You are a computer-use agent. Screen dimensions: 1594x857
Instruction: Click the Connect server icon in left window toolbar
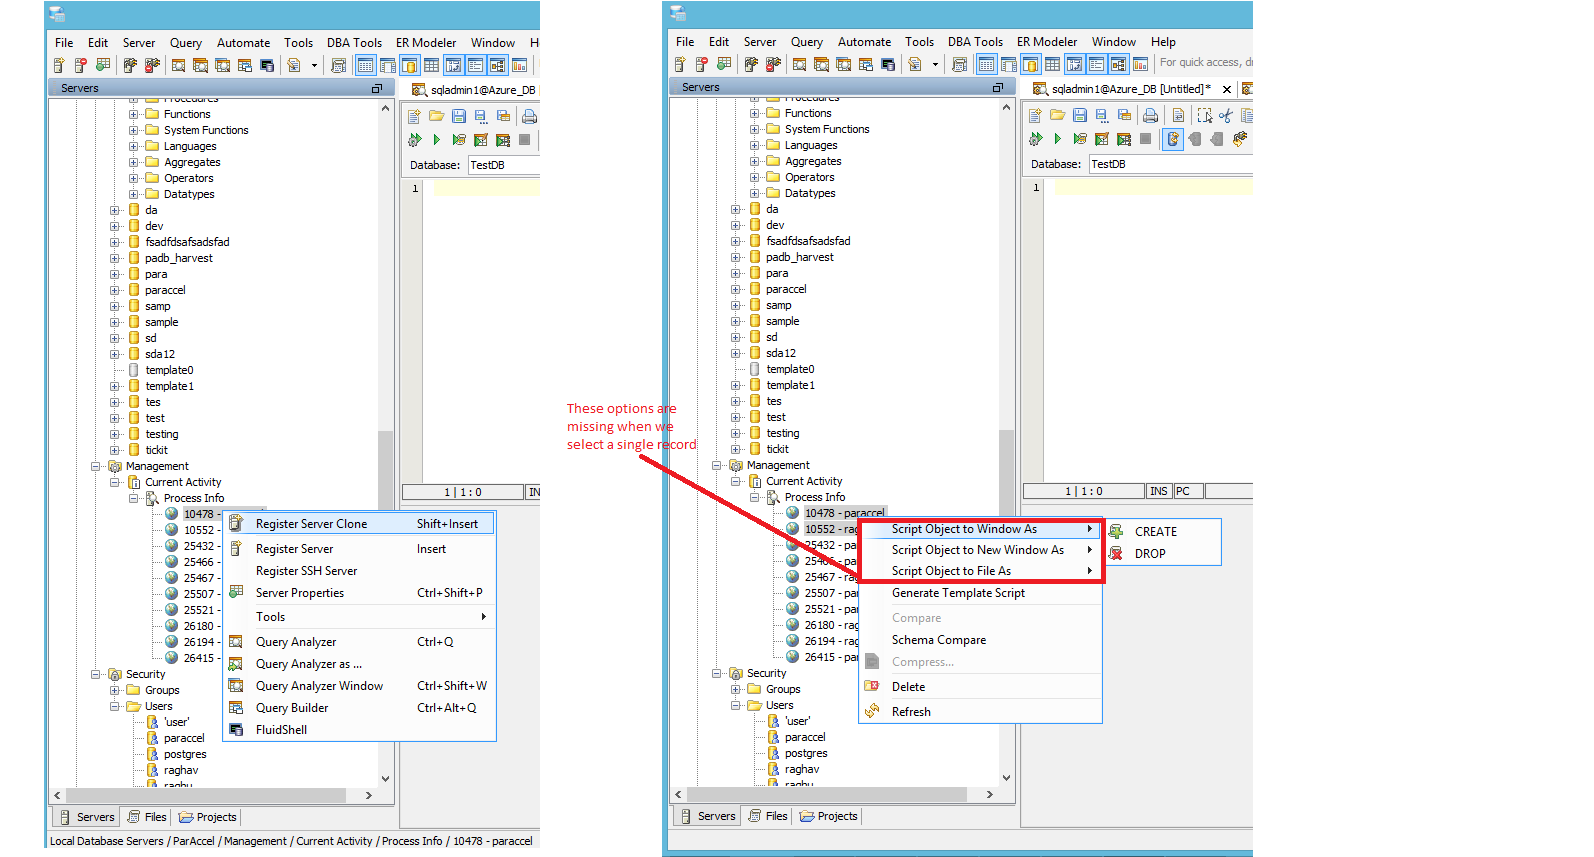[130, 65]
